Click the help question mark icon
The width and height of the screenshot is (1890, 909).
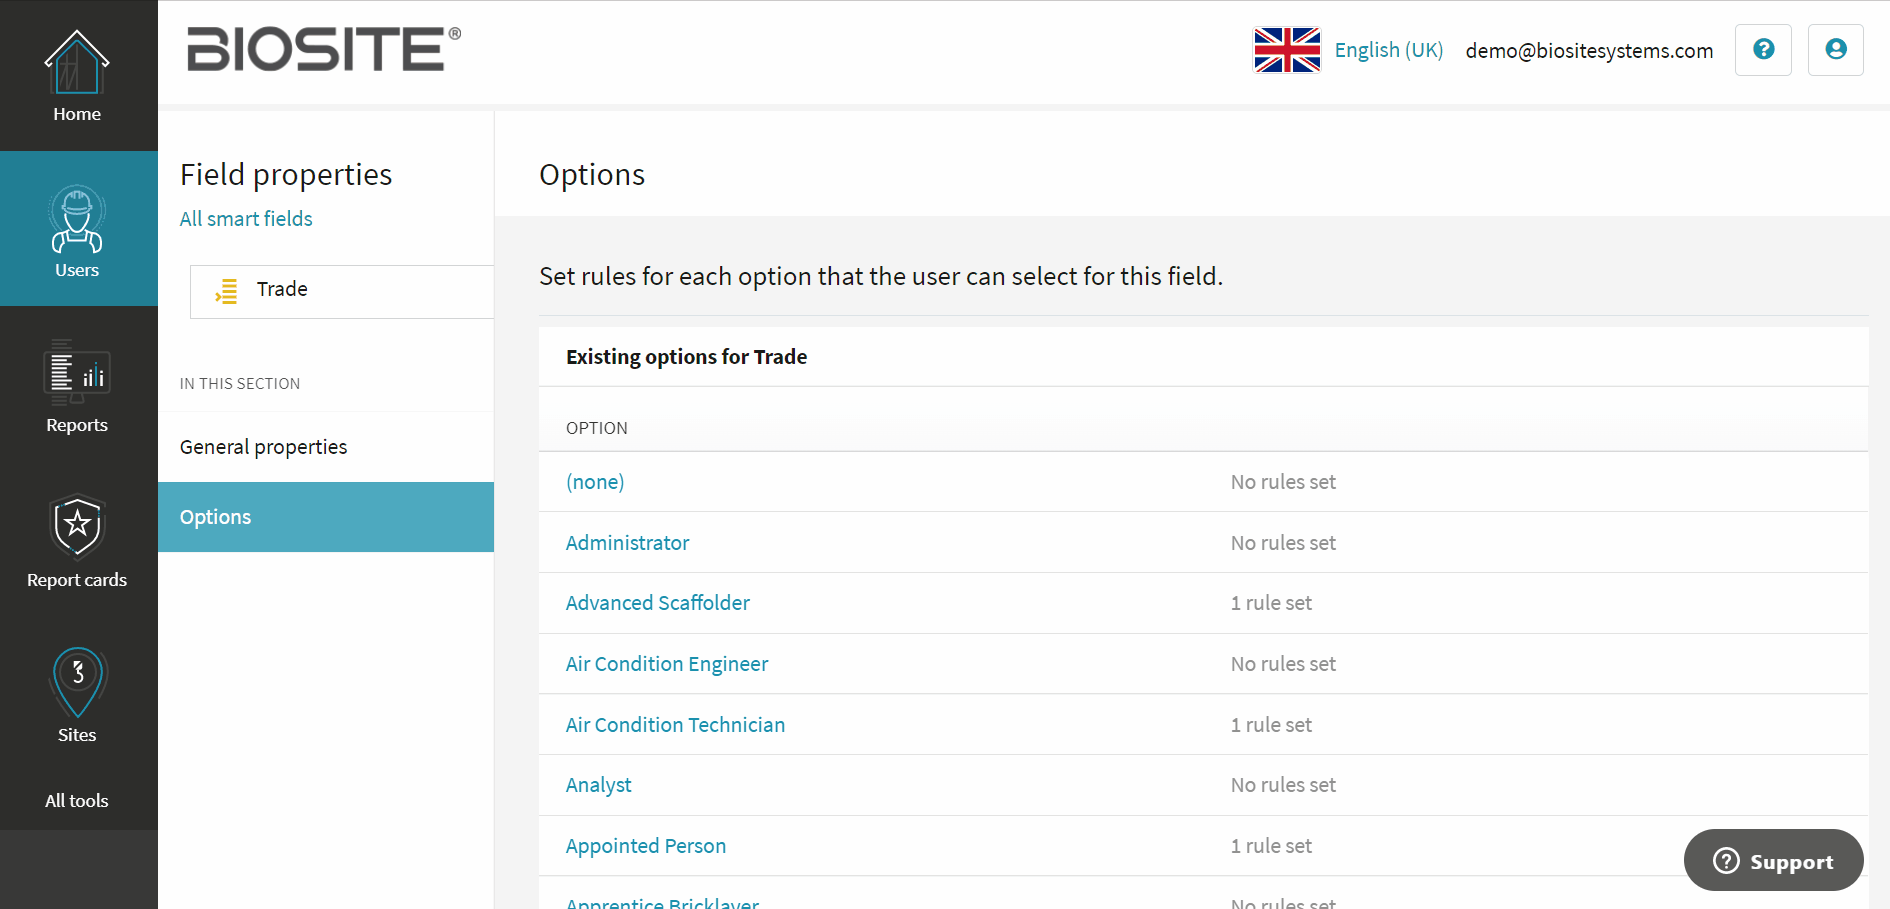[x=1763, y=50]
